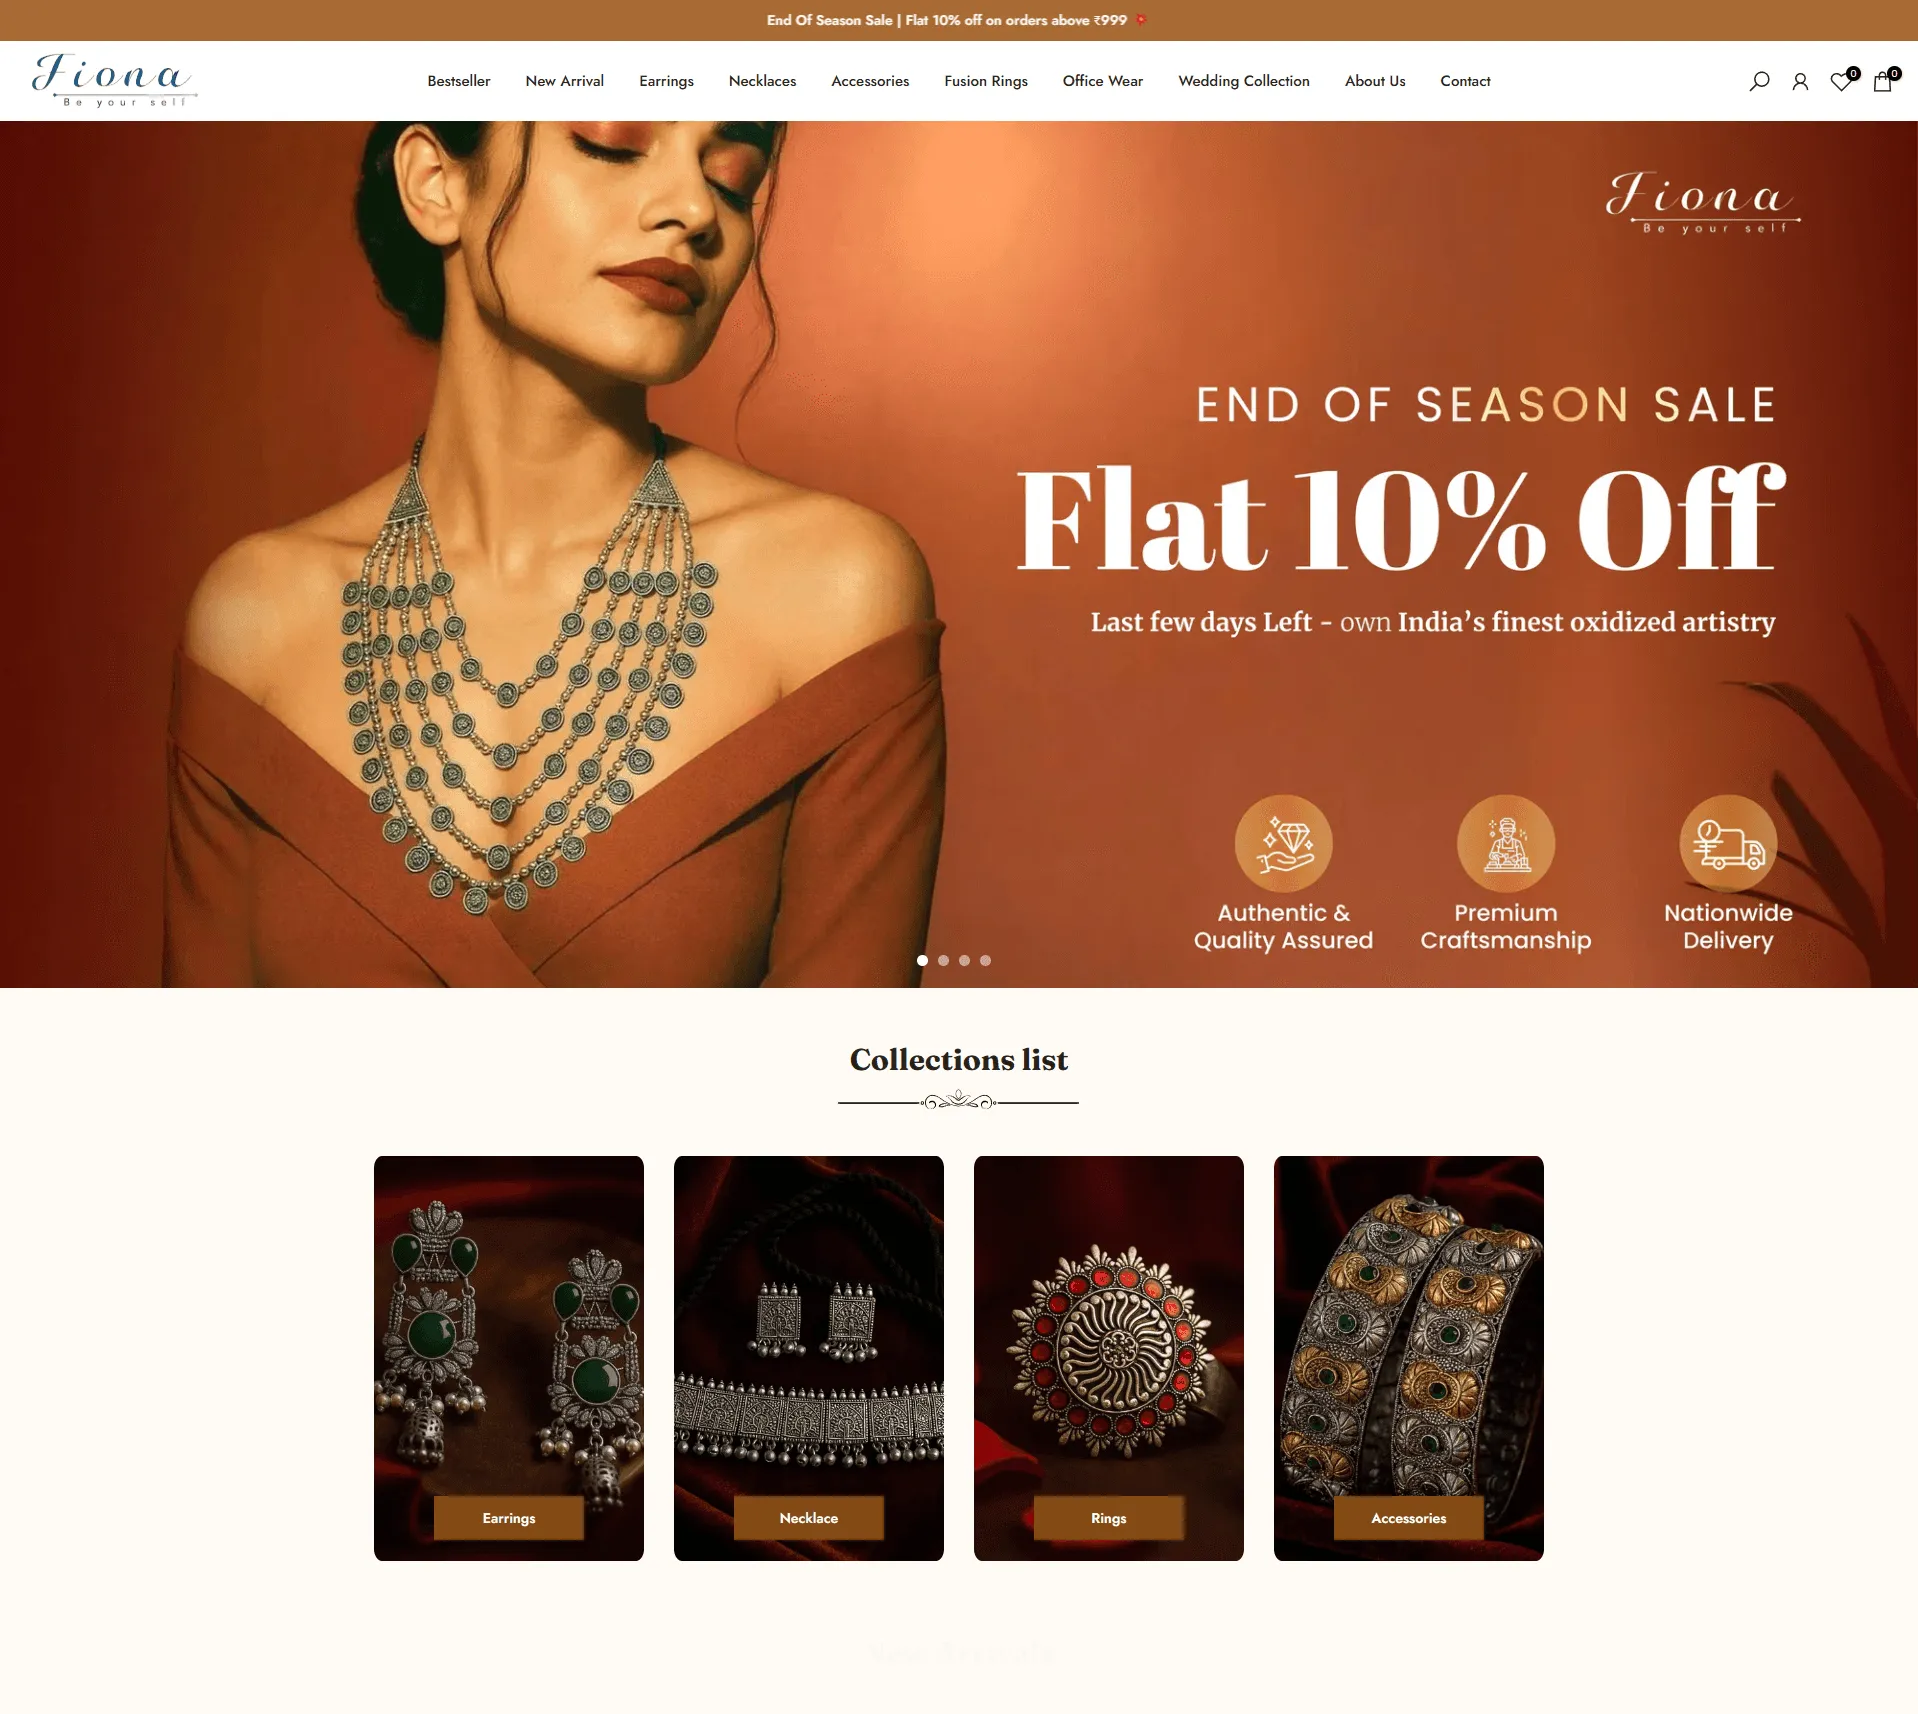The image size is (1918, 1714).
Task: Open the search magnifier icon
Action: (x=1759, y=81)
